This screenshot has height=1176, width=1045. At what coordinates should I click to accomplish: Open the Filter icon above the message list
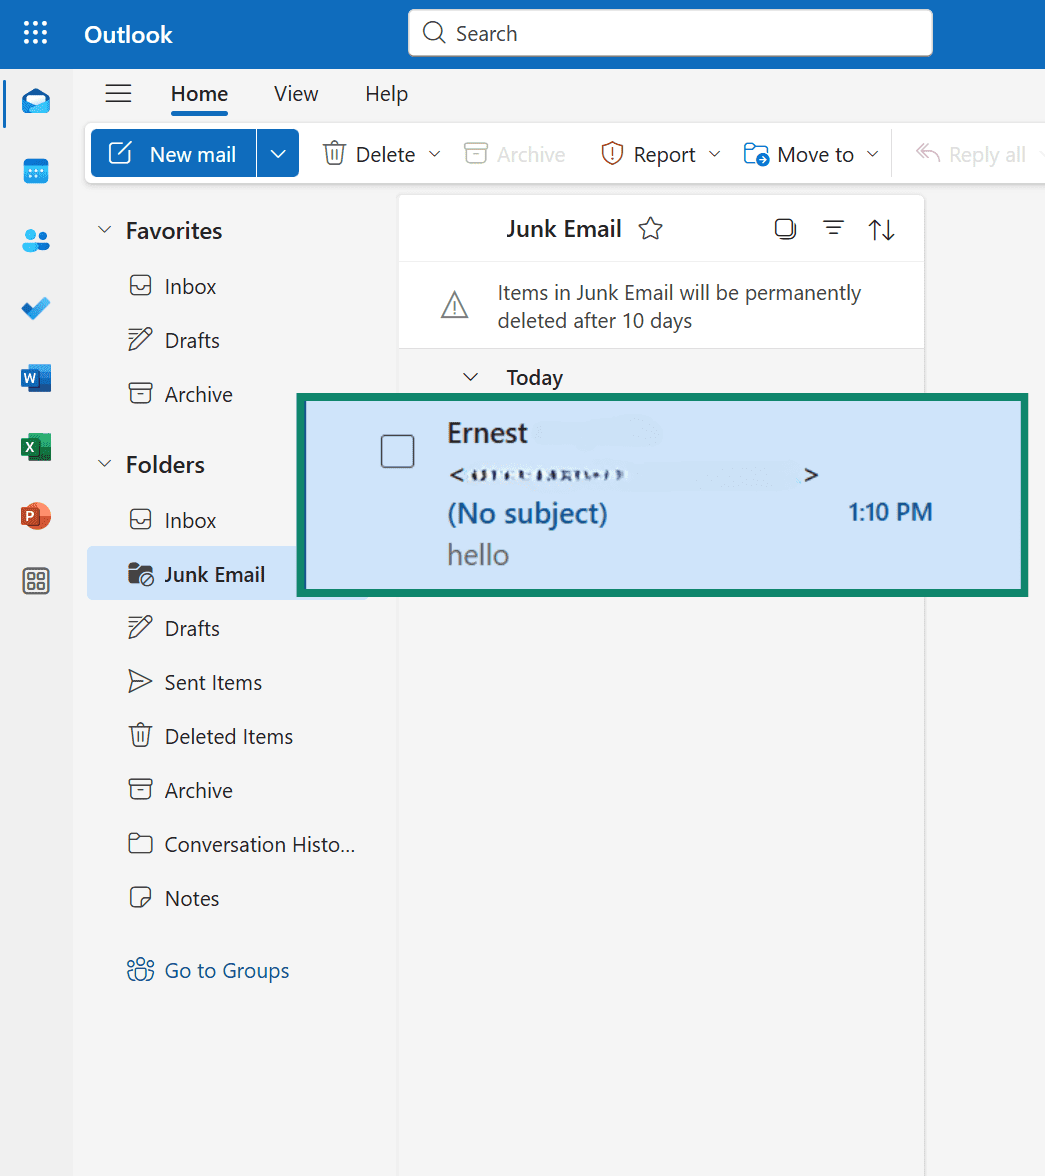(x=833, y=229)
